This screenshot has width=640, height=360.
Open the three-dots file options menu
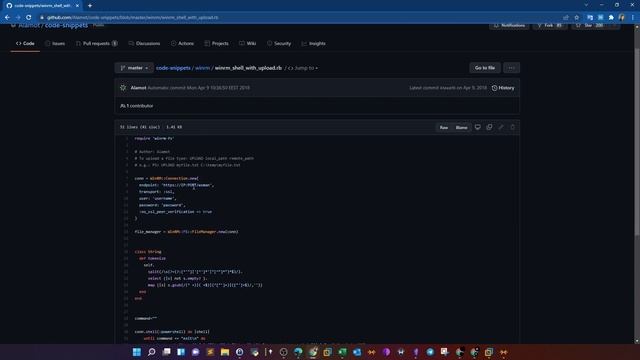(x=511, y=68)
